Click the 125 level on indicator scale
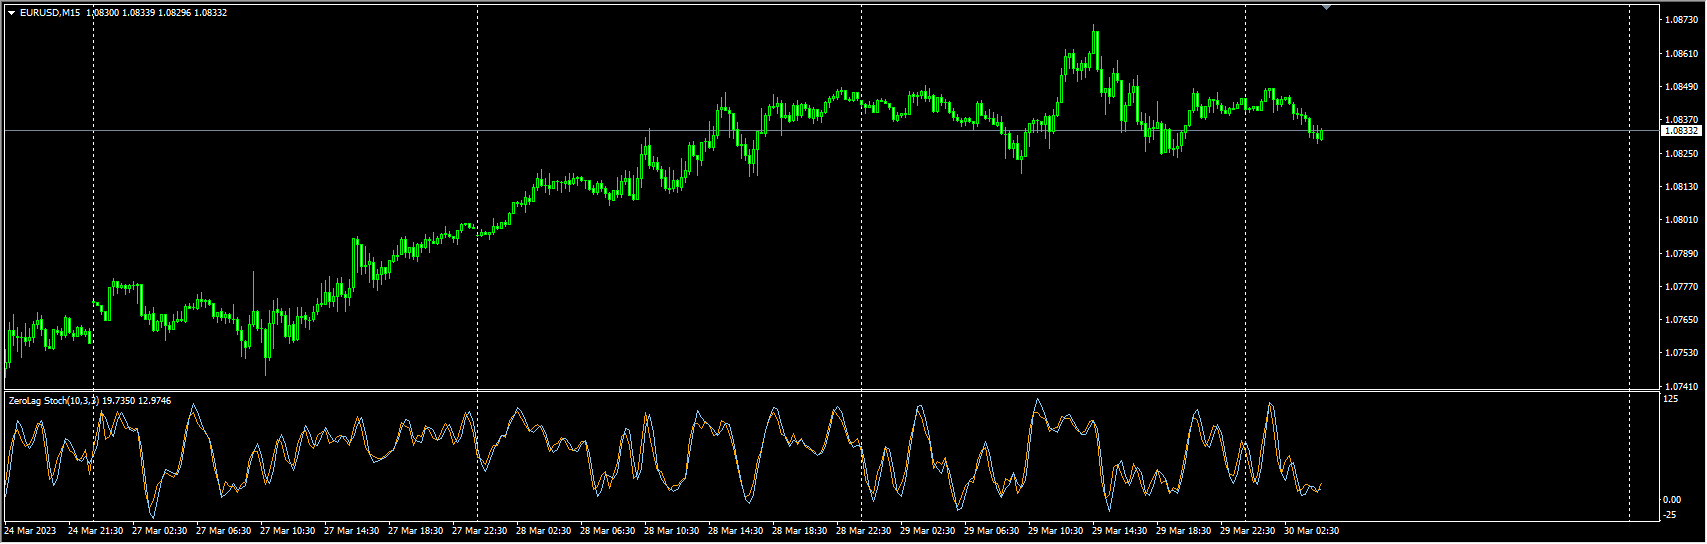Viewport: 1707px width, 544px height. point(1670,400)
